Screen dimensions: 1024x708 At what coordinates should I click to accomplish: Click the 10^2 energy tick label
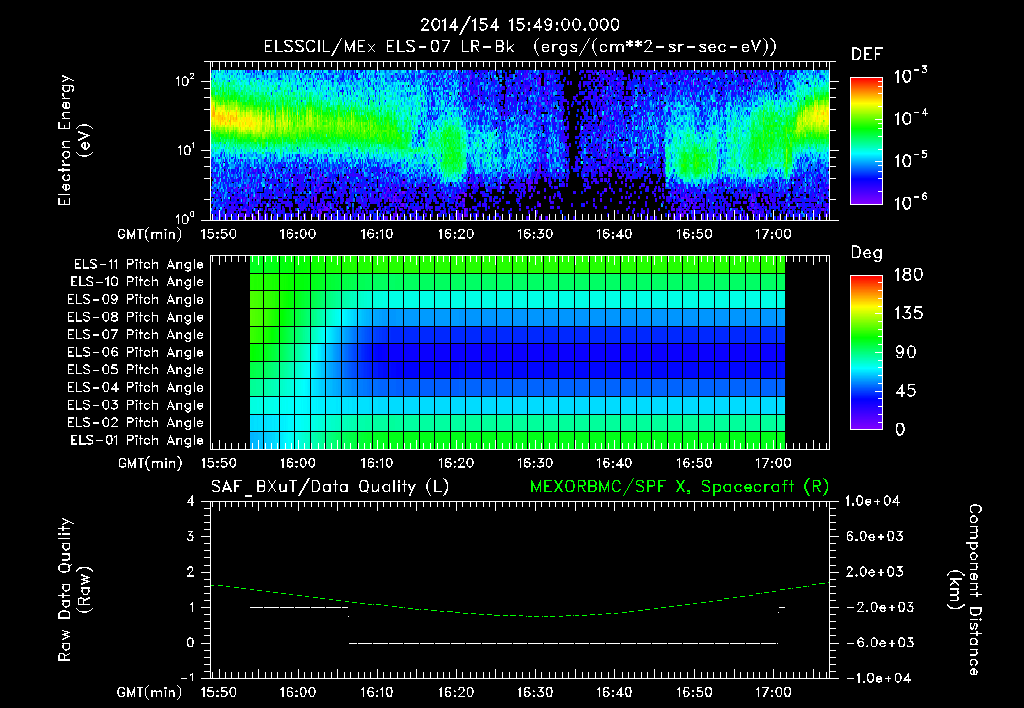[x=185, y=82]
